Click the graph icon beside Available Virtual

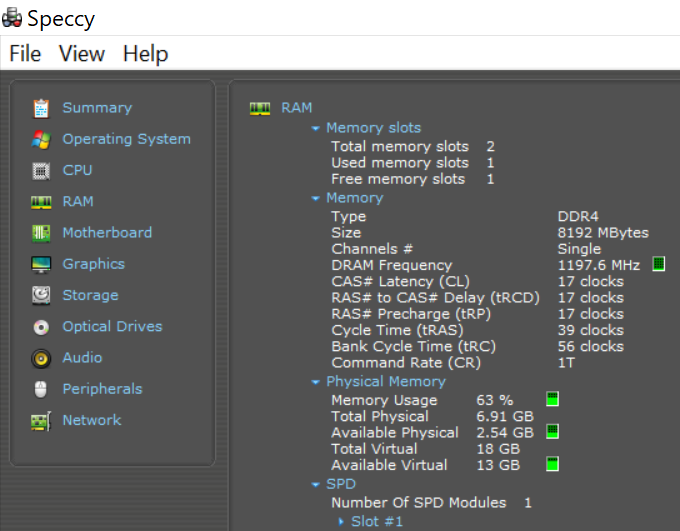pos(552,464)
